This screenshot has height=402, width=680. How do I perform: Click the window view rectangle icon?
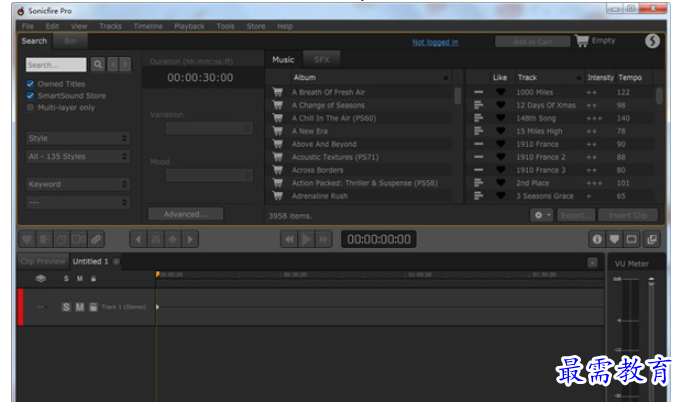tap(631, 239)
